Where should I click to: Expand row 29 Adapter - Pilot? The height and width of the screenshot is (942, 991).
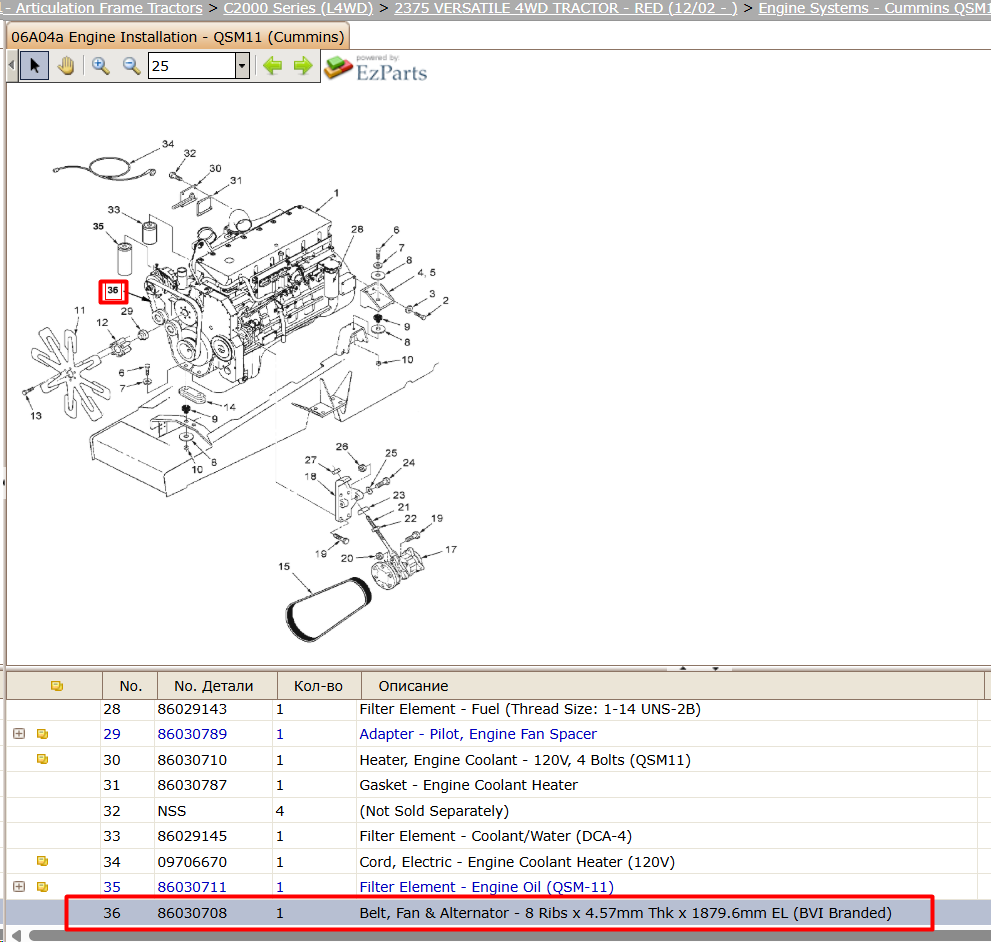pos(19,734)
